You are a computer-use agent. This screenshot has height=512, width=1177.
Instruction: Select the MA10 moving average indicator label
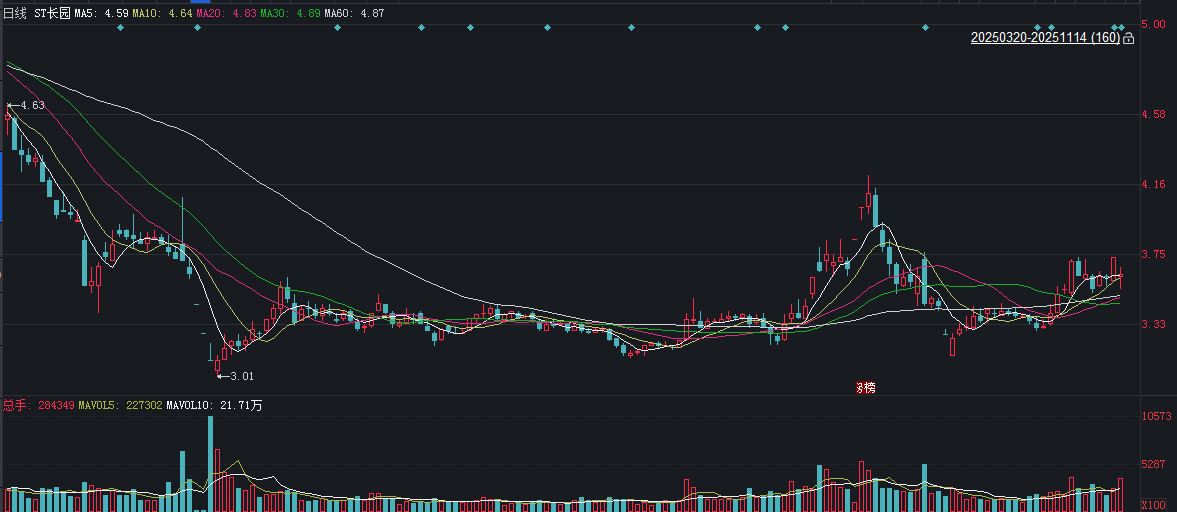coord(162,13)
